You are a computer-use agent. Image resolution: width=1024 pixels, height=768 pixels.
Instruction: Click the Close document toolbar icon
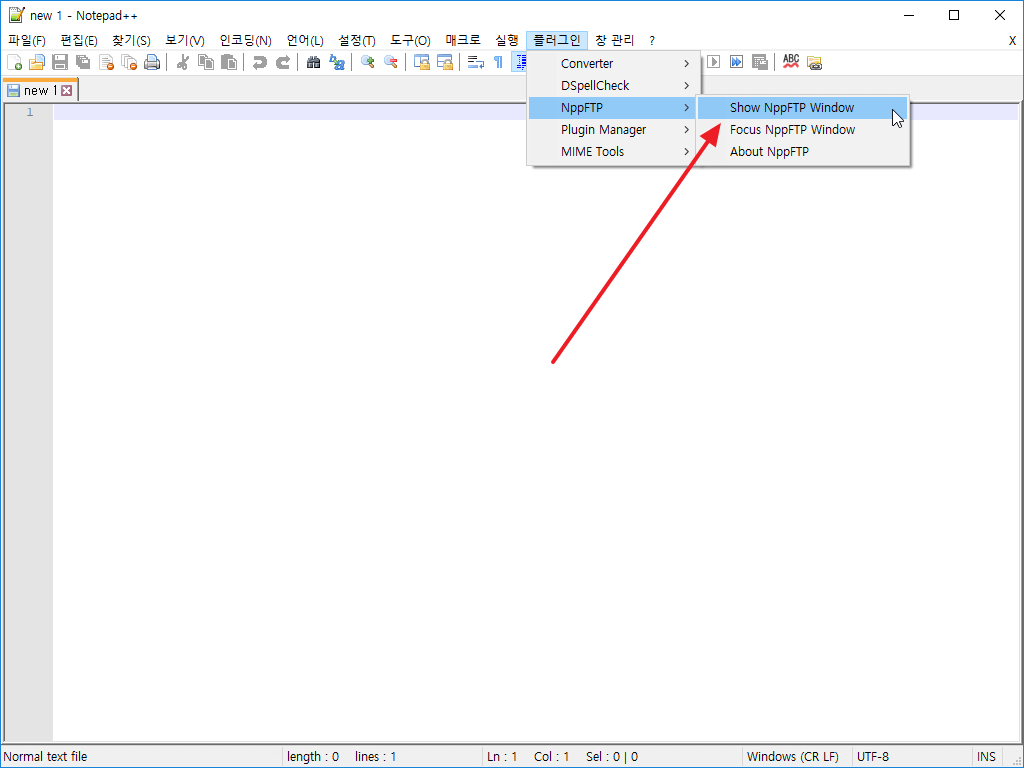[x=106, y=62]
